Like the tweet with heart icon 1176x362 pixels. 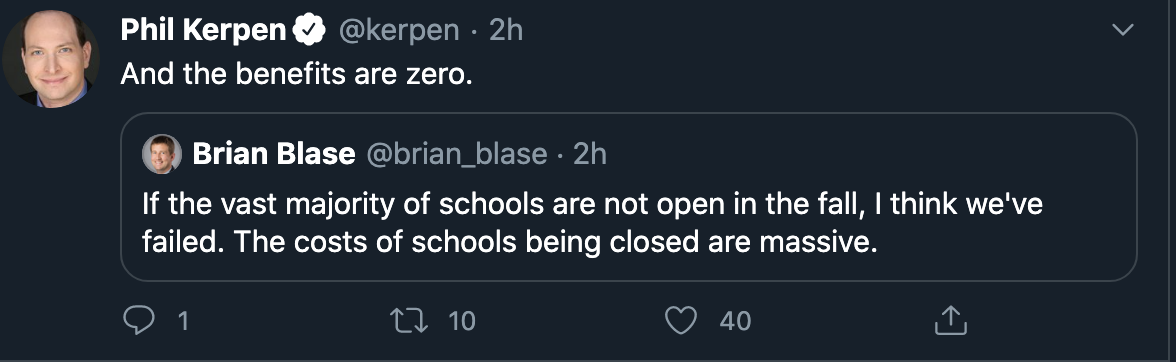[682, 321]
